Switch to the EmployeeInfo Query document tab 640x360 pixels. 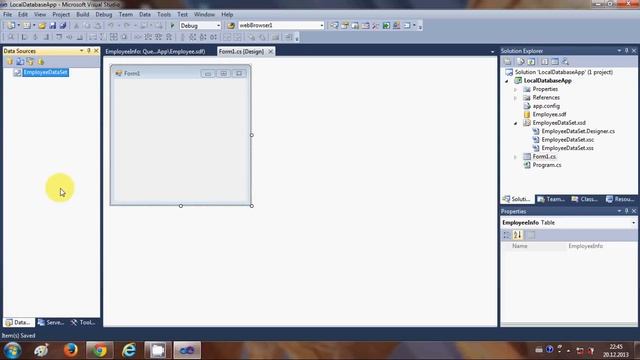(x=155, y=51)
